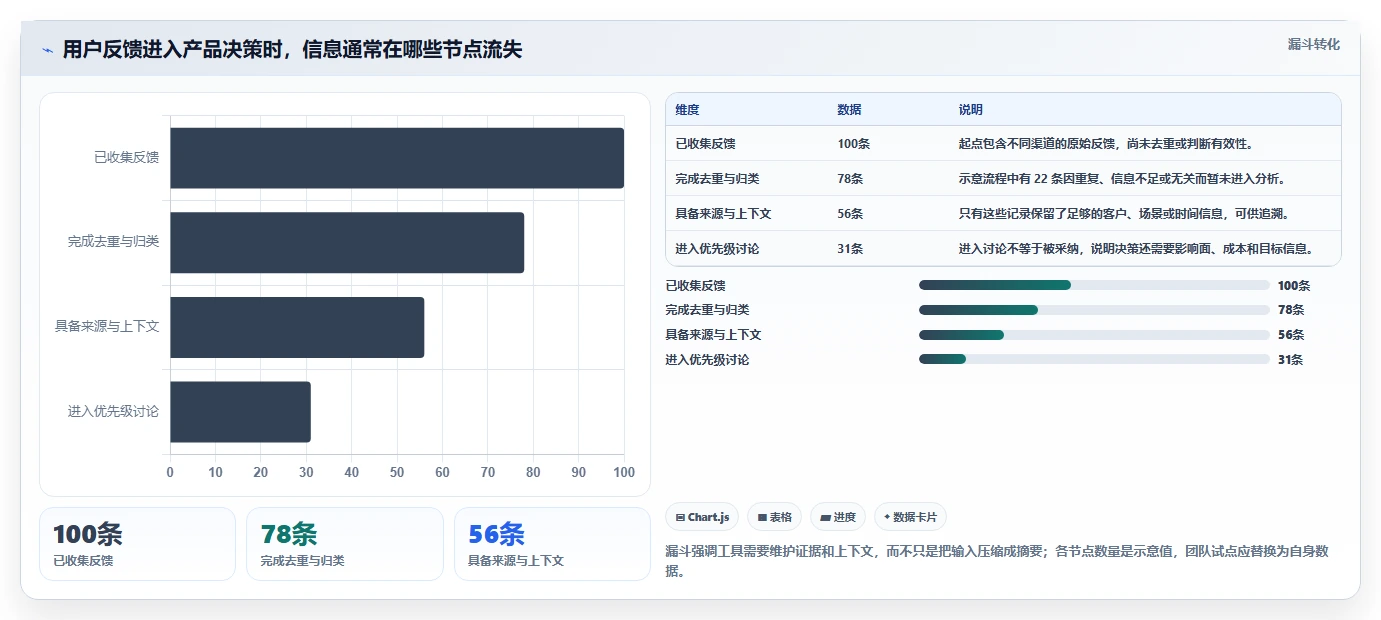Click the 31条 value beside the progress bar

(1291, 360)
